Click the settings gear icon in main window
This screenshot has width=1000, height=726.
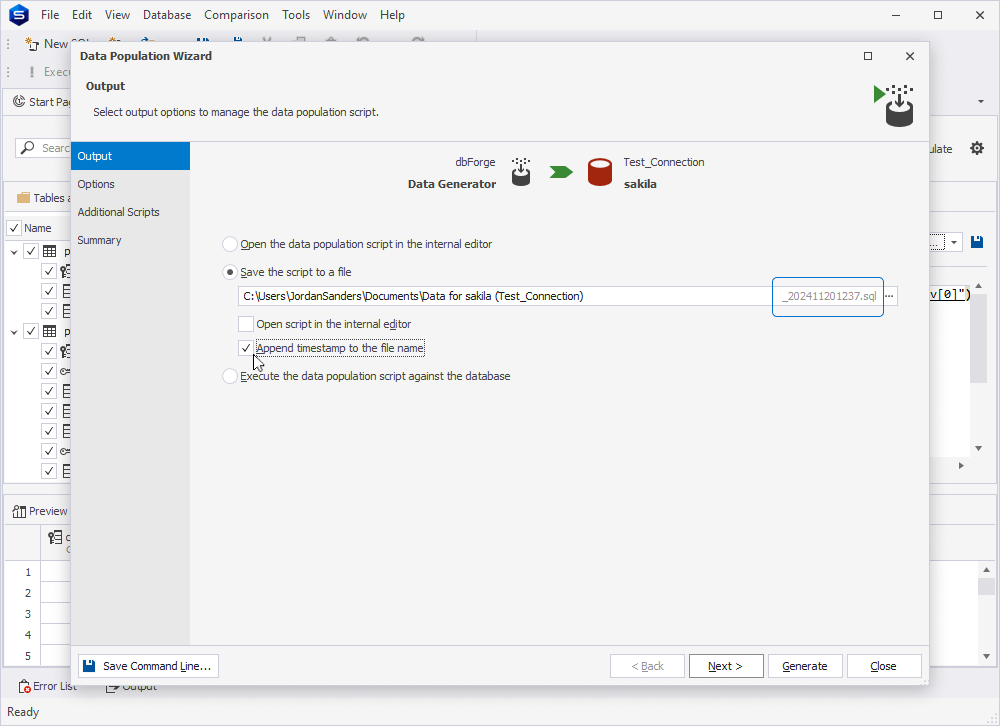[x=976, y=149]
